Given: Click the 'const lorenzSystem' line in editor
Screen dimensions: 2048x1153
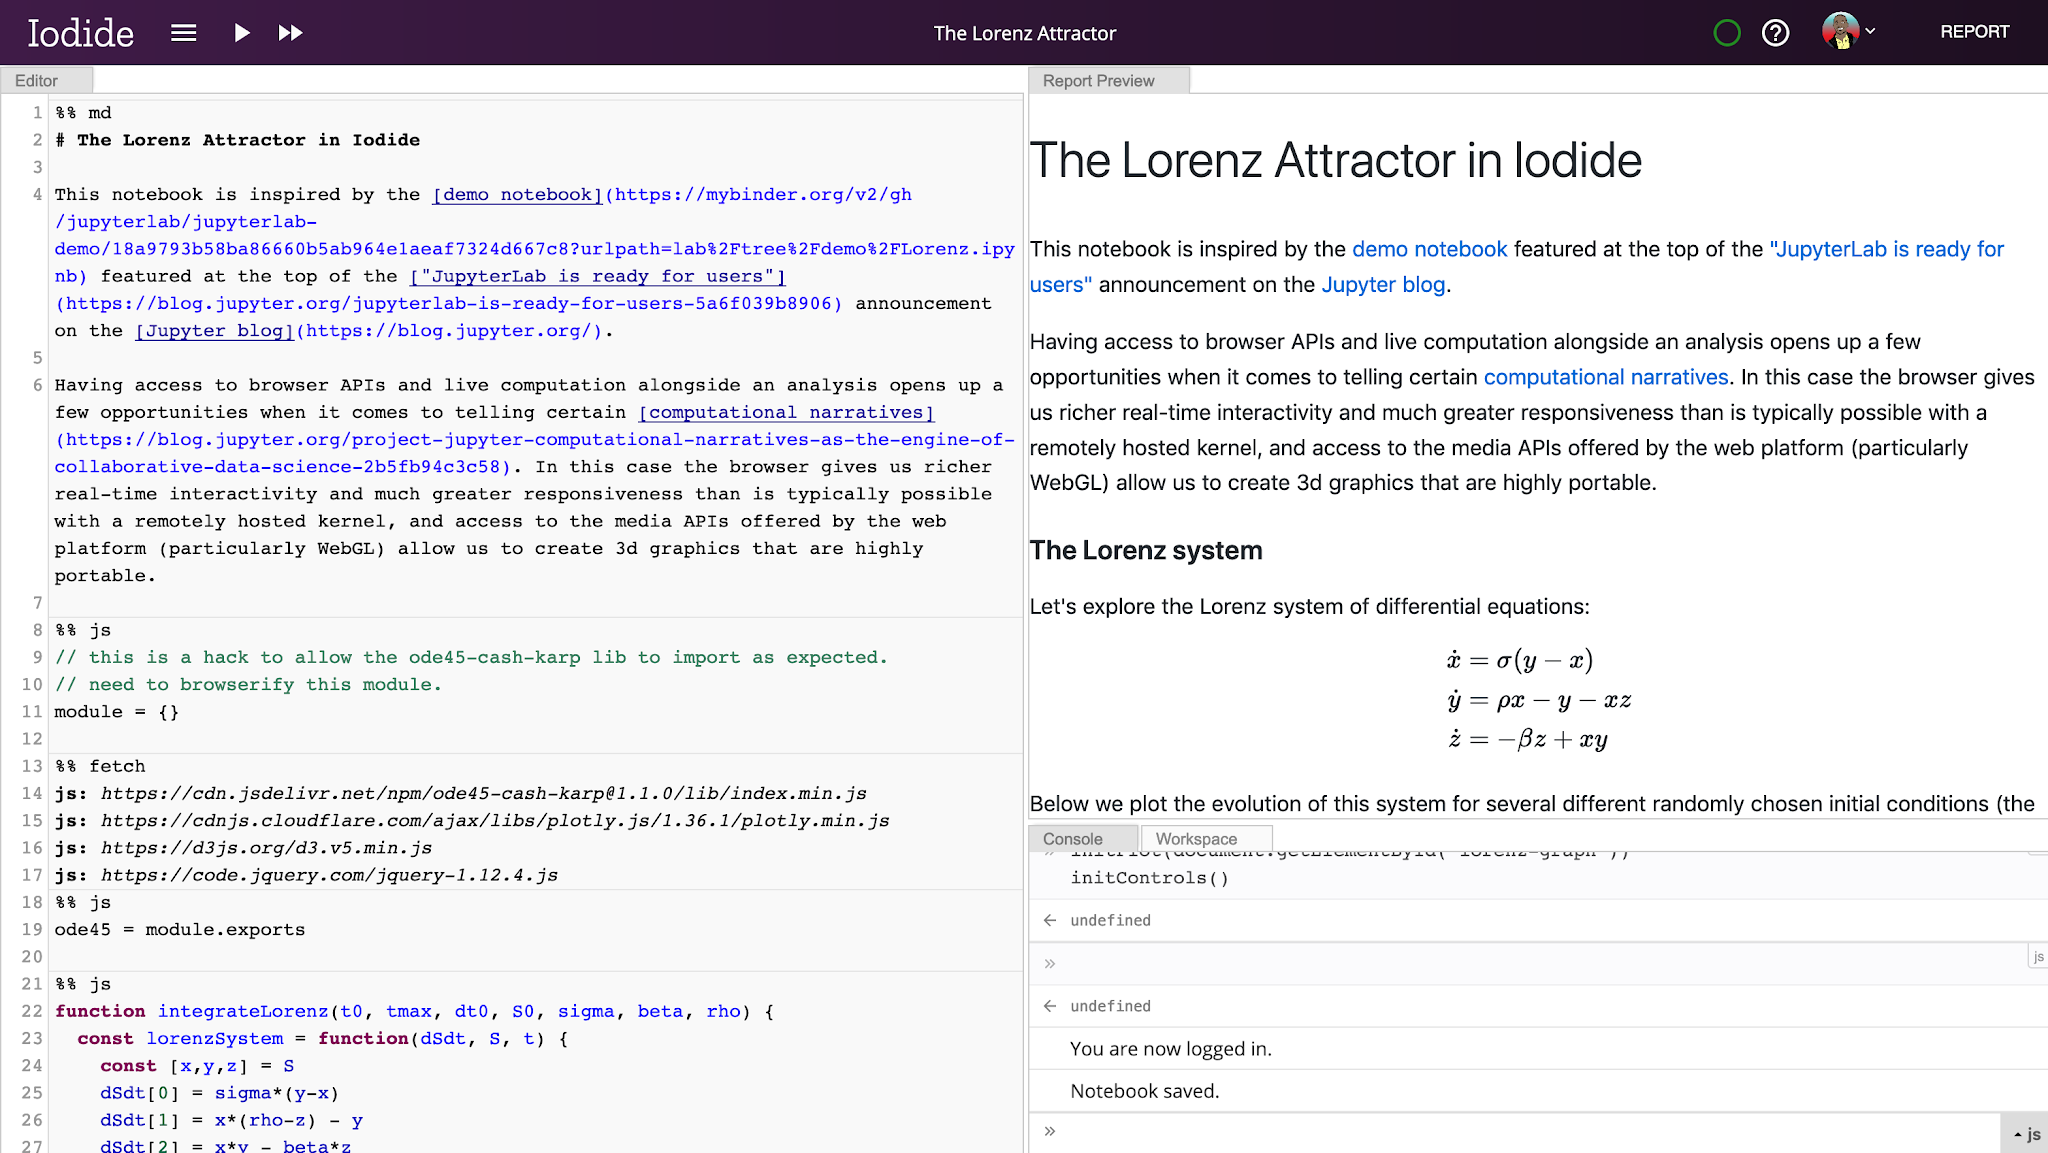Looking at the screenshot, I should tap(323, 1039).
